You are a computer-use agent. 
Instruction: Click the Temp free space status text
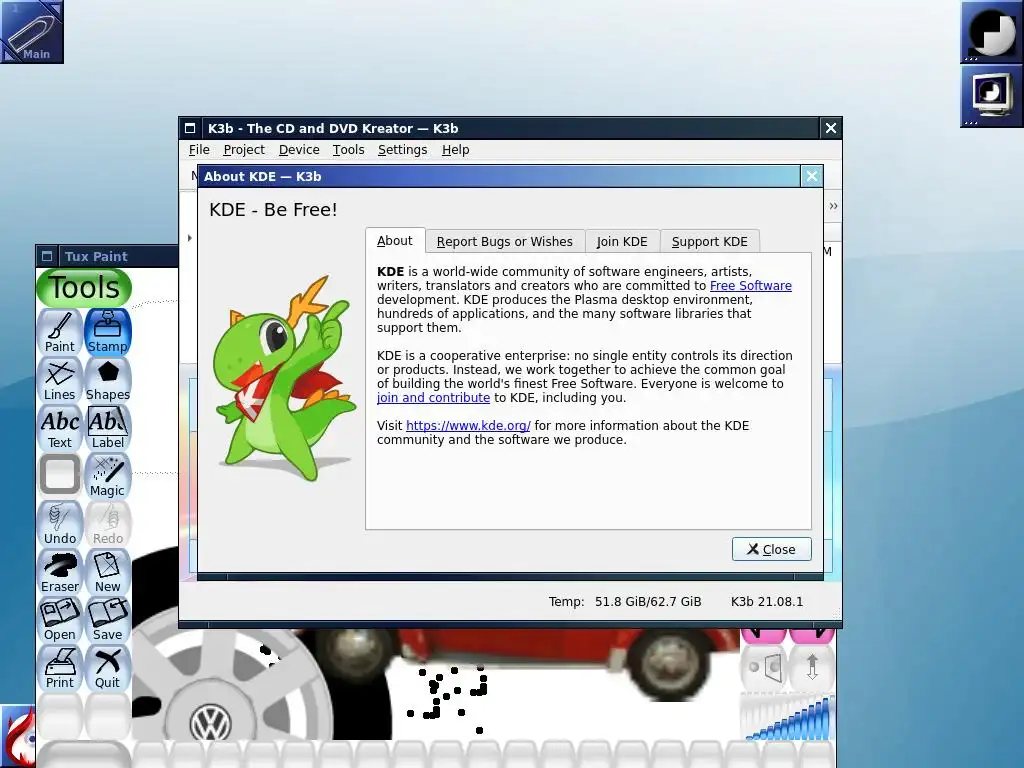click(624, 601)
